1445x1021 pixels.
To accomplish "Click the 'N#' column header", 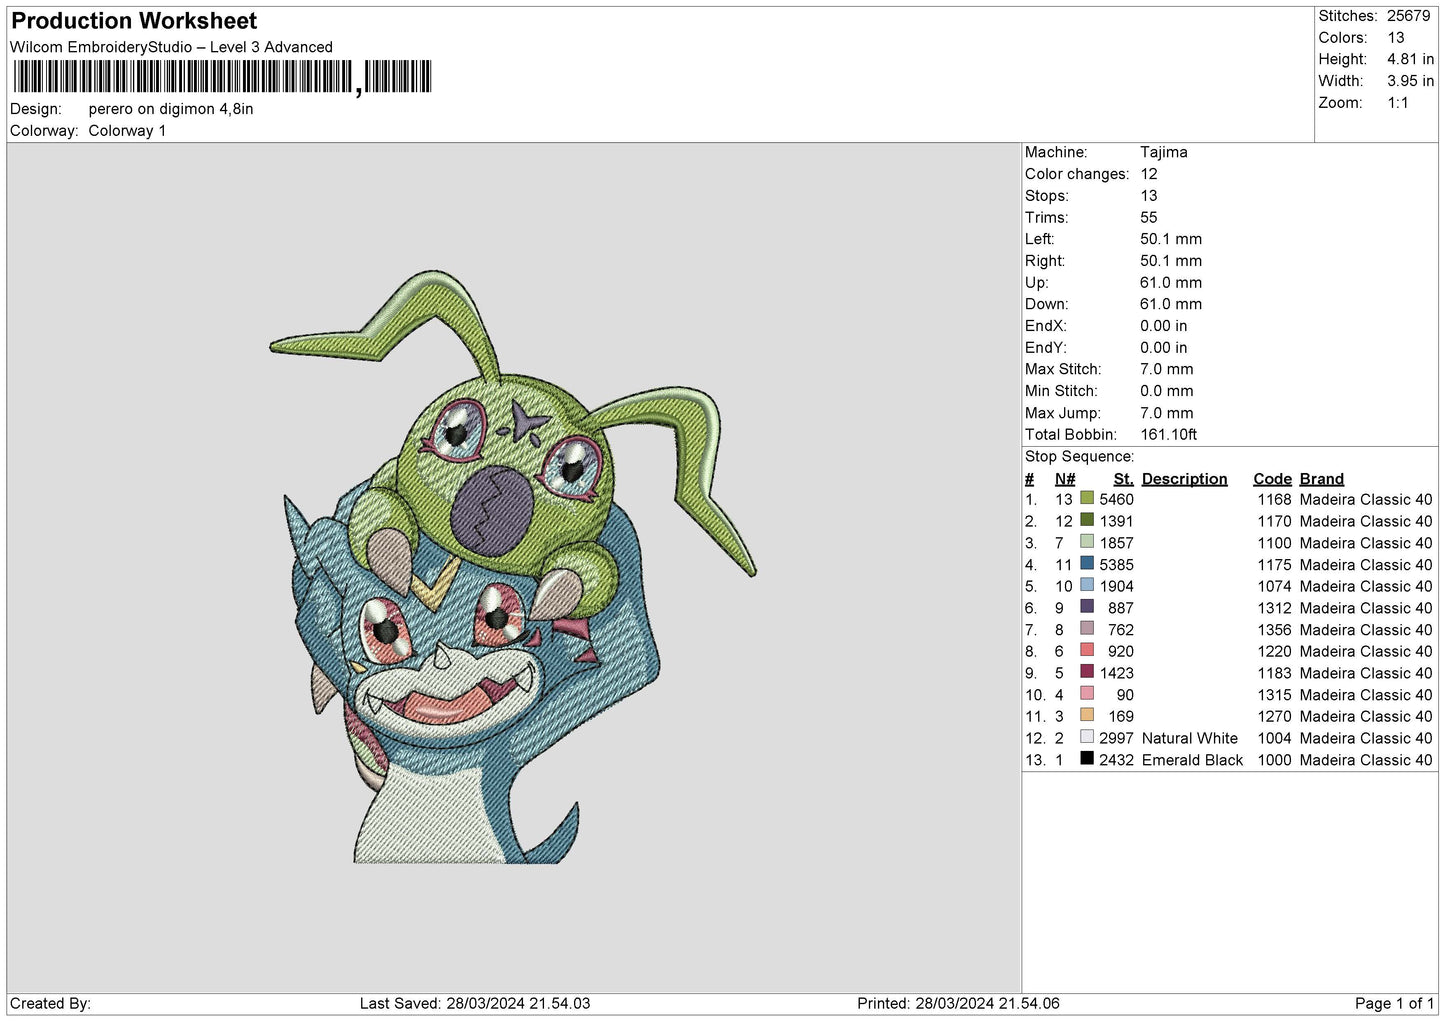I will pyautogui.click(x=1065, y=479).
